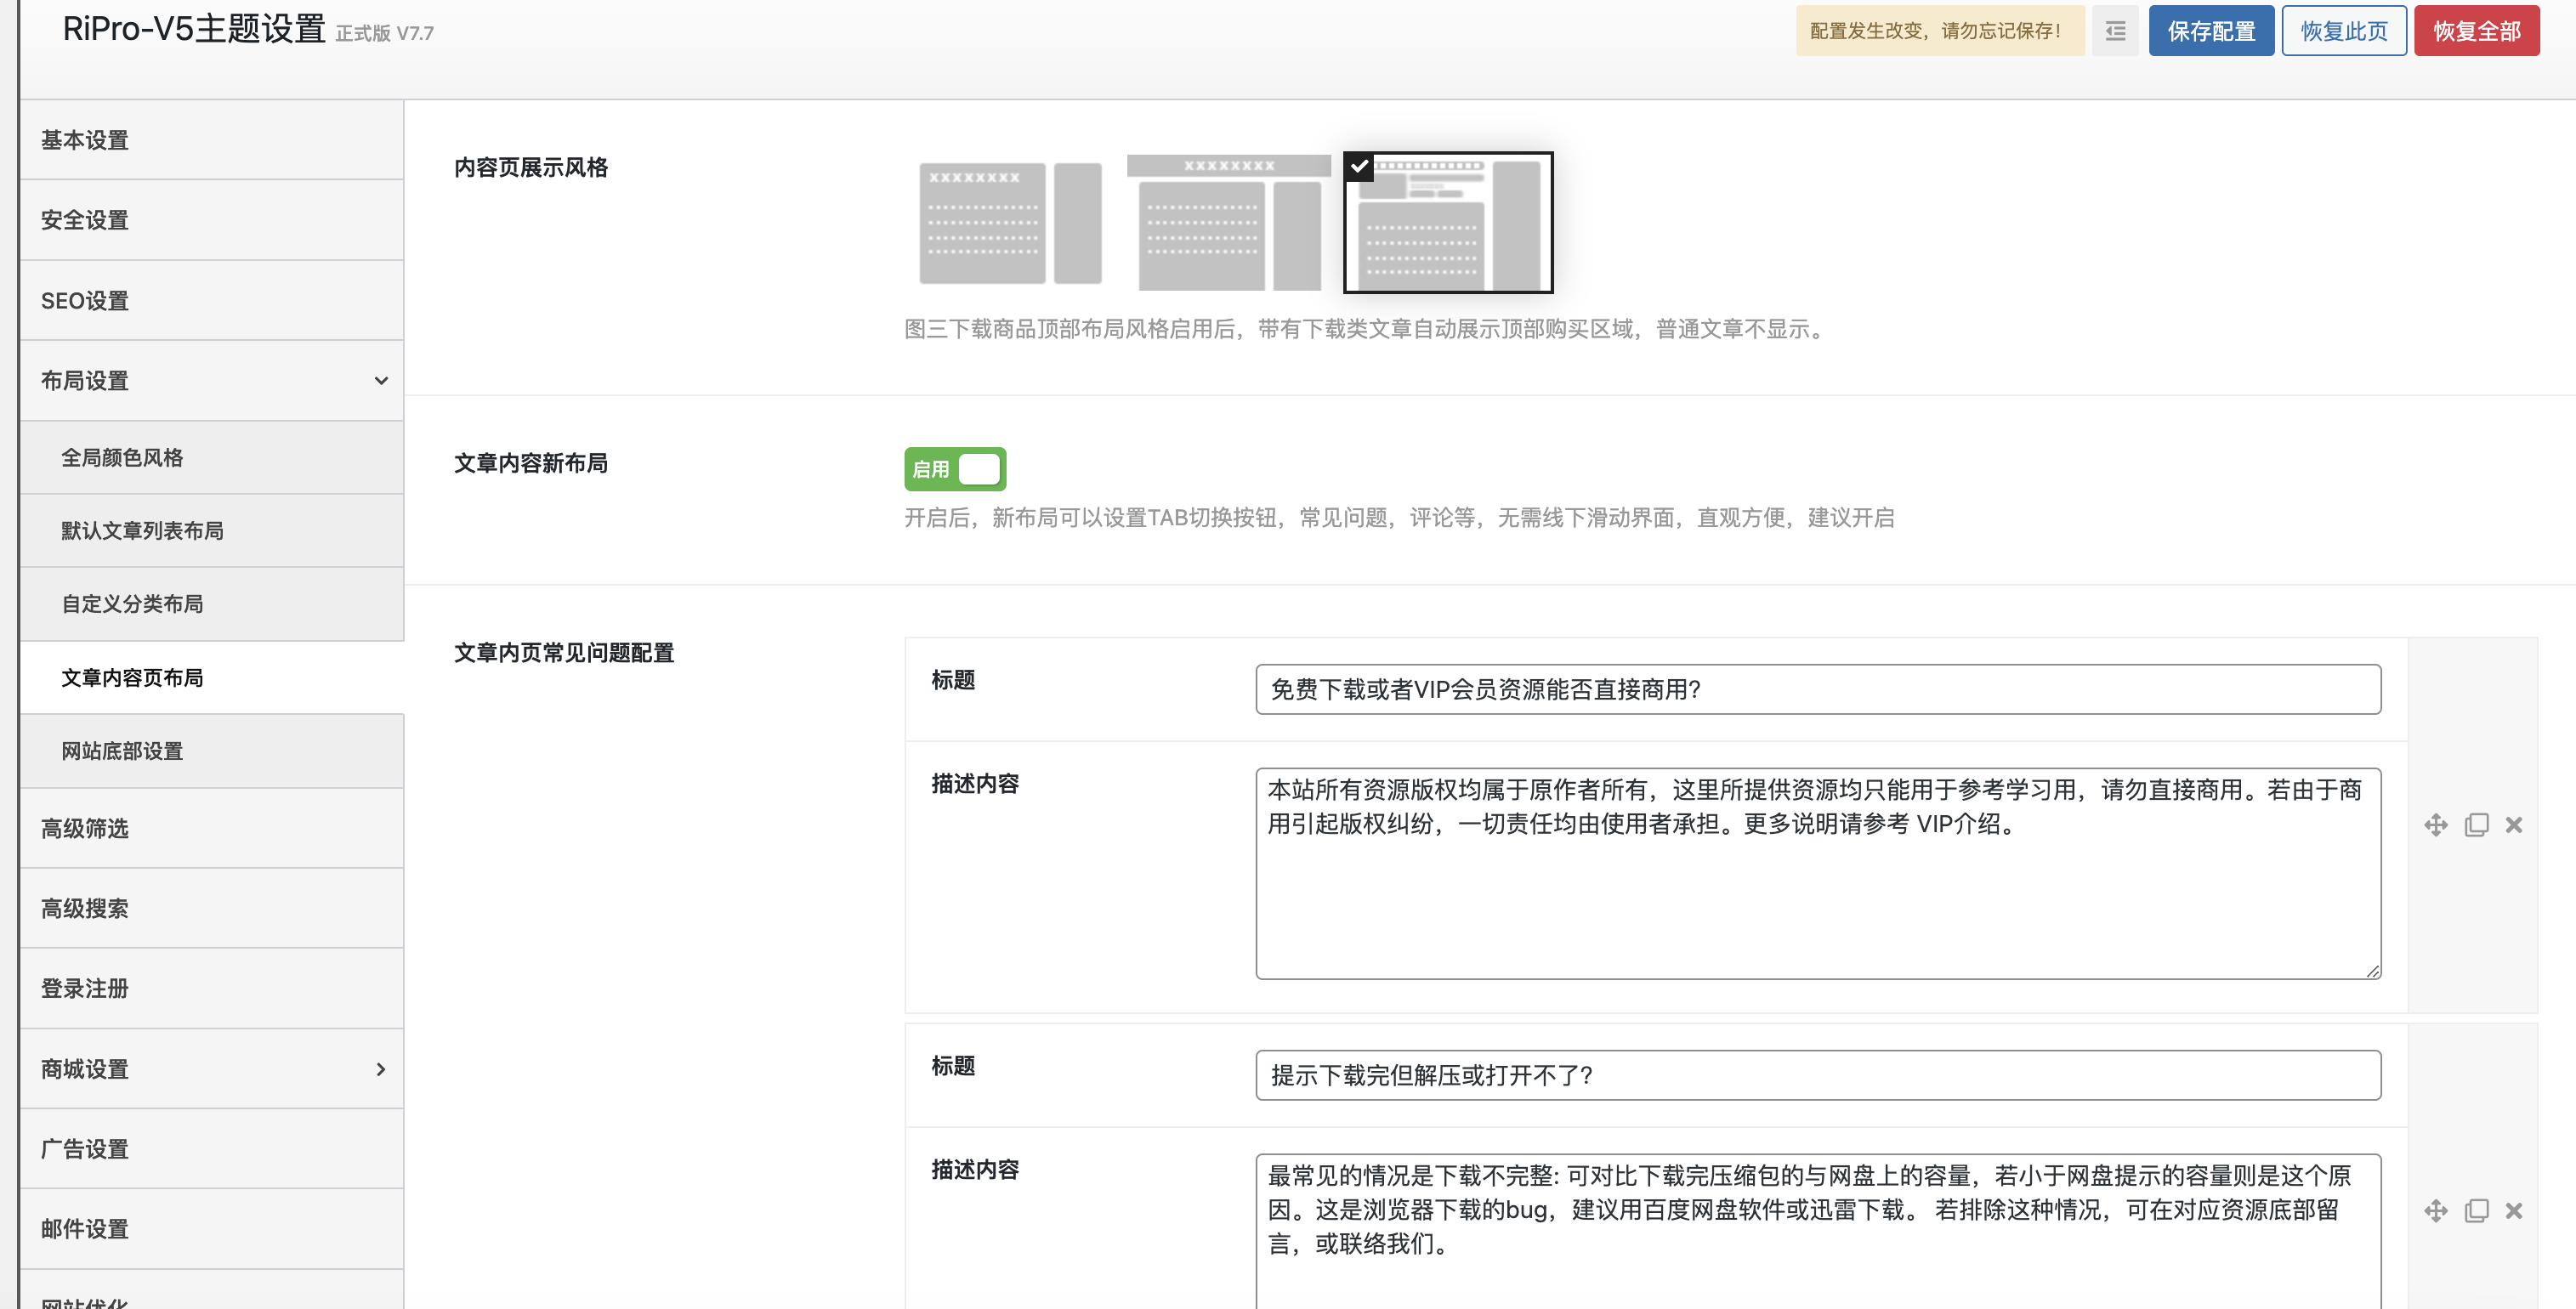Remove the second FAQ item with X icon
2576x1309 pixels.
point(2514,1211)
